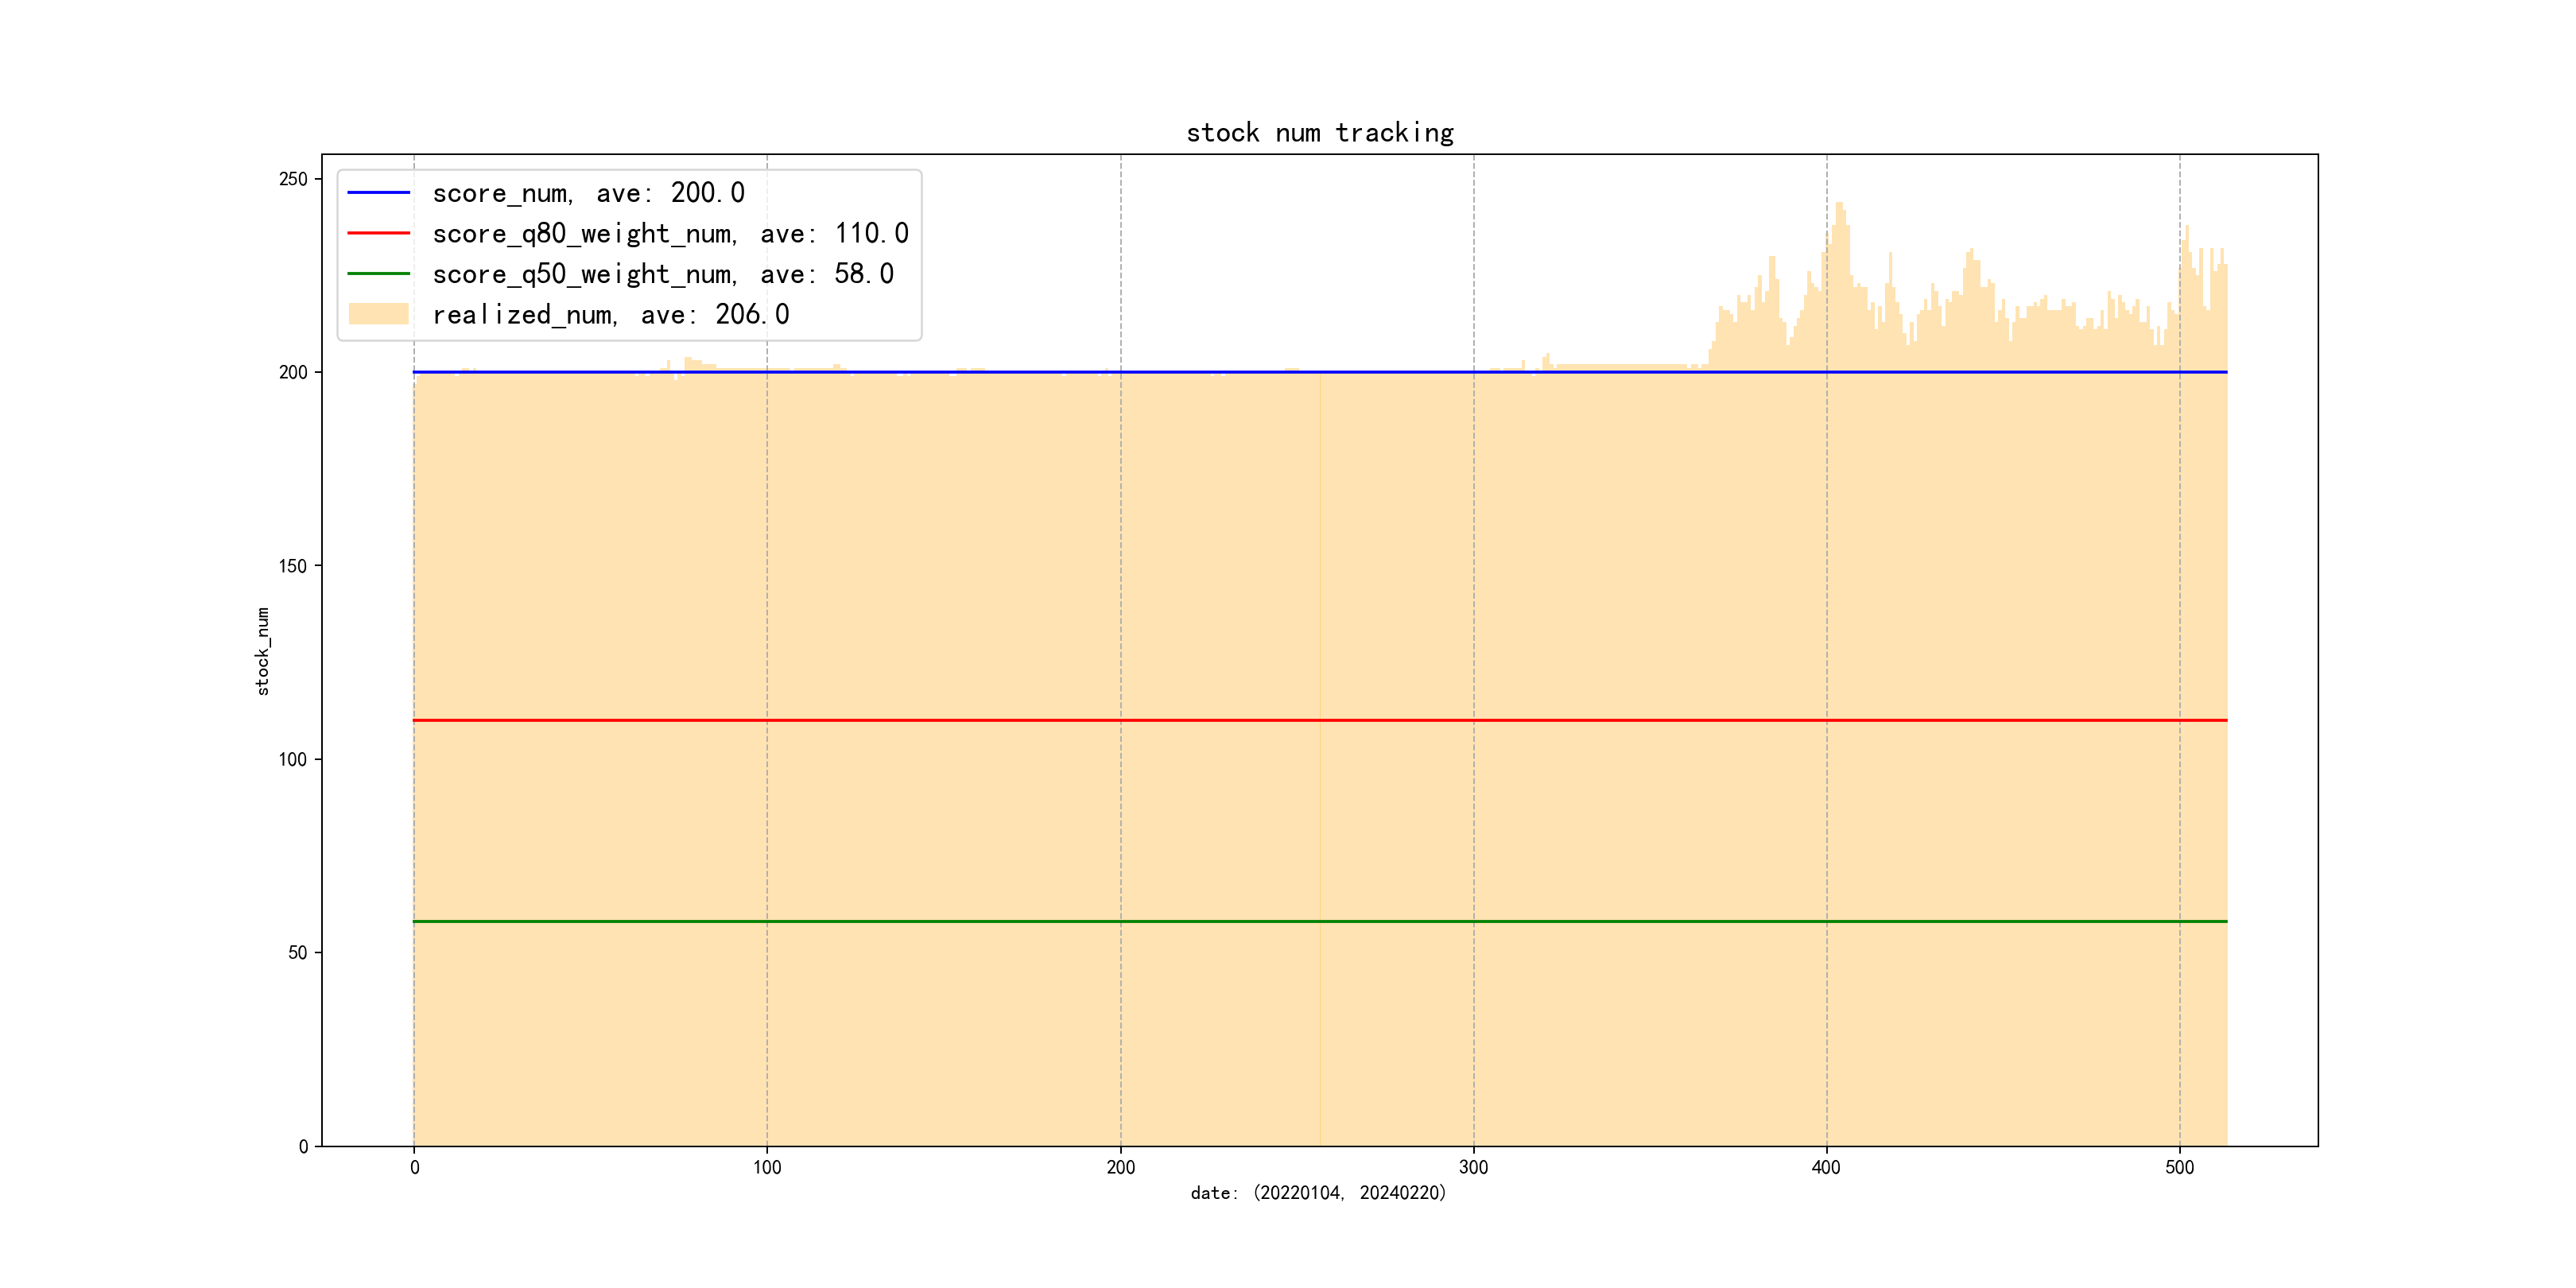Click the 'realized_num, ave: 206.0' legend text
2576x1288 pixels.
point(610,315)
